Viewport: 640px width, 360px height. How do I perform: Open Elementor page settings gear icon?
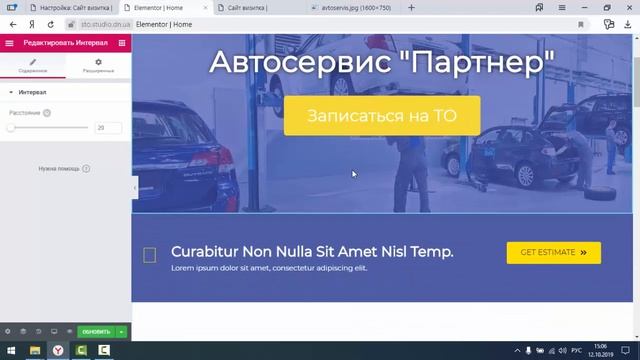8,331
